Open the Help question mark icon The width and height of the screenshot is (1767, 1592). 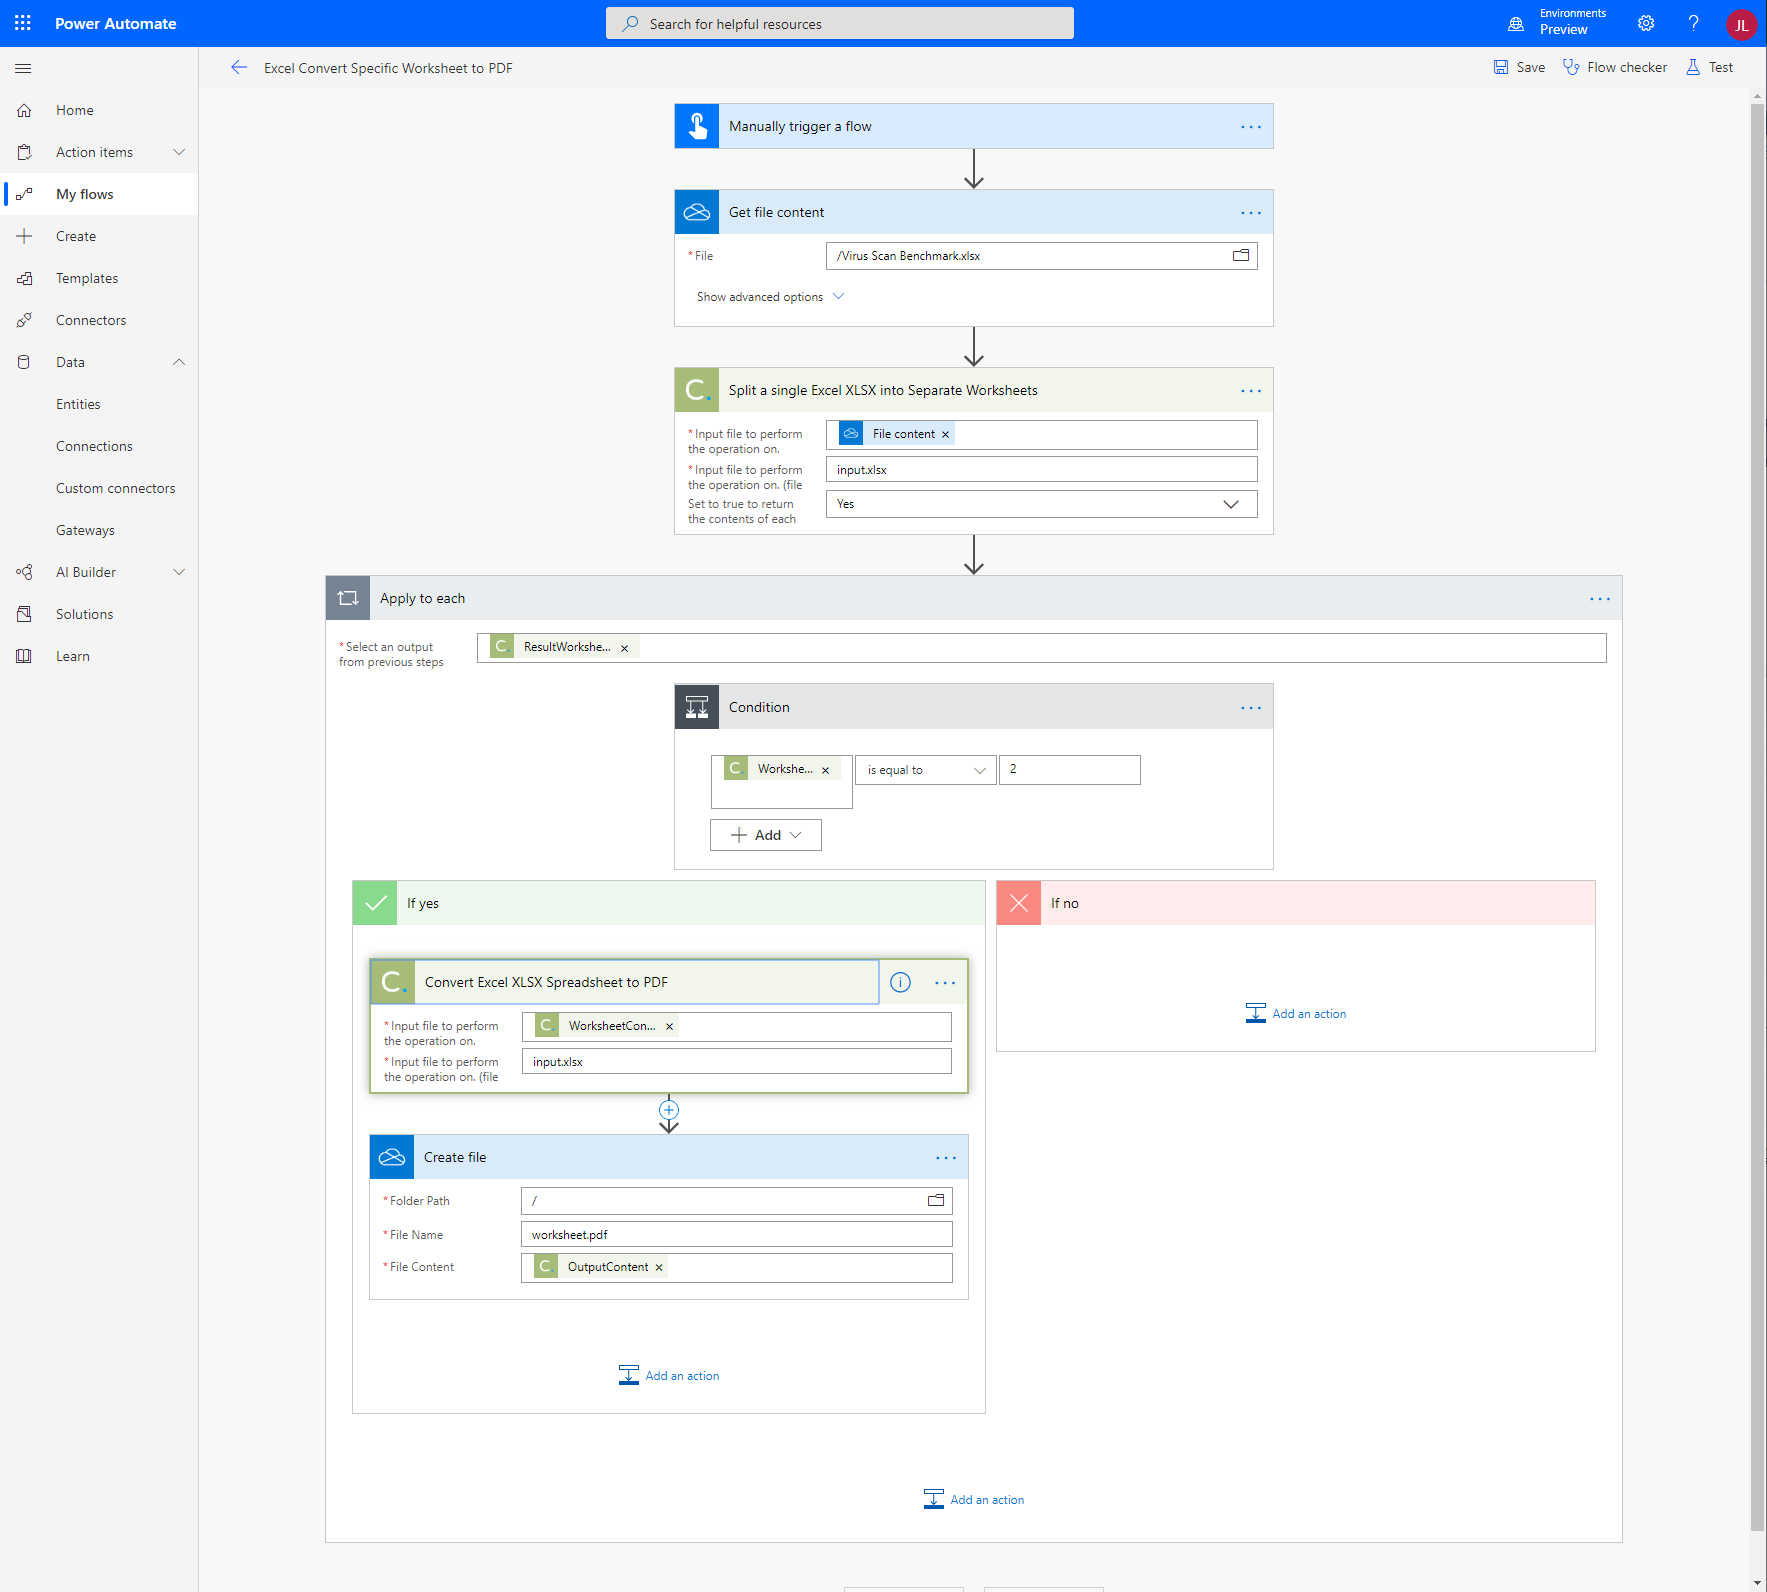pos(1693,23)
